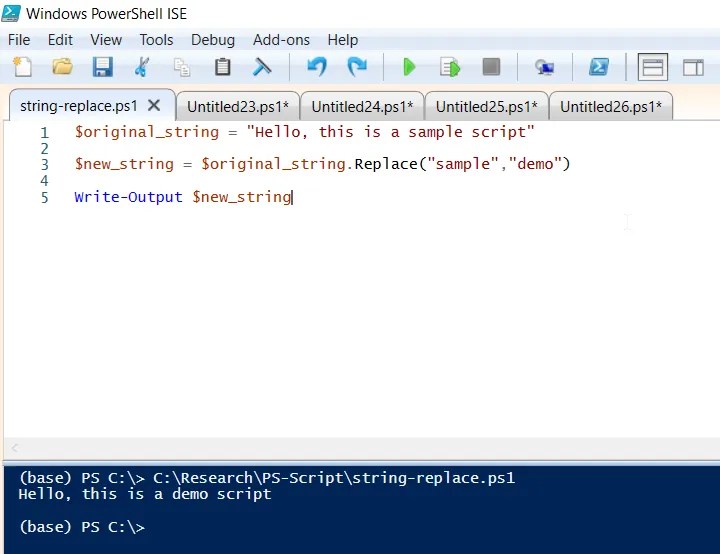The height and width of the screenshot is (554, 720).
Task: Open a script with the folder icon
Action: (x=62, y=67)
